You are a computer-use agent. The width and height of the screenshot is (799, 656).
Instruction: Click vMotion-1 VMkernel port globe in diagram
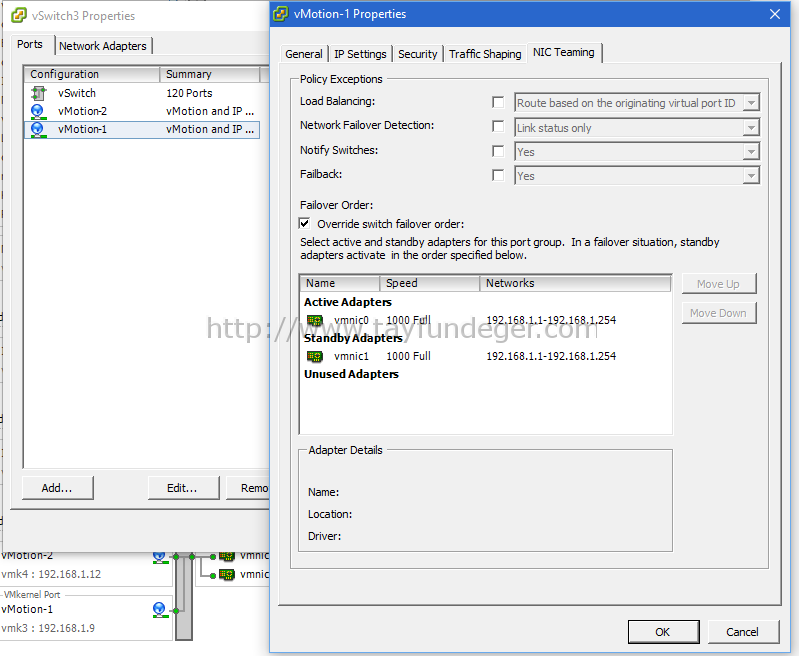160,610
